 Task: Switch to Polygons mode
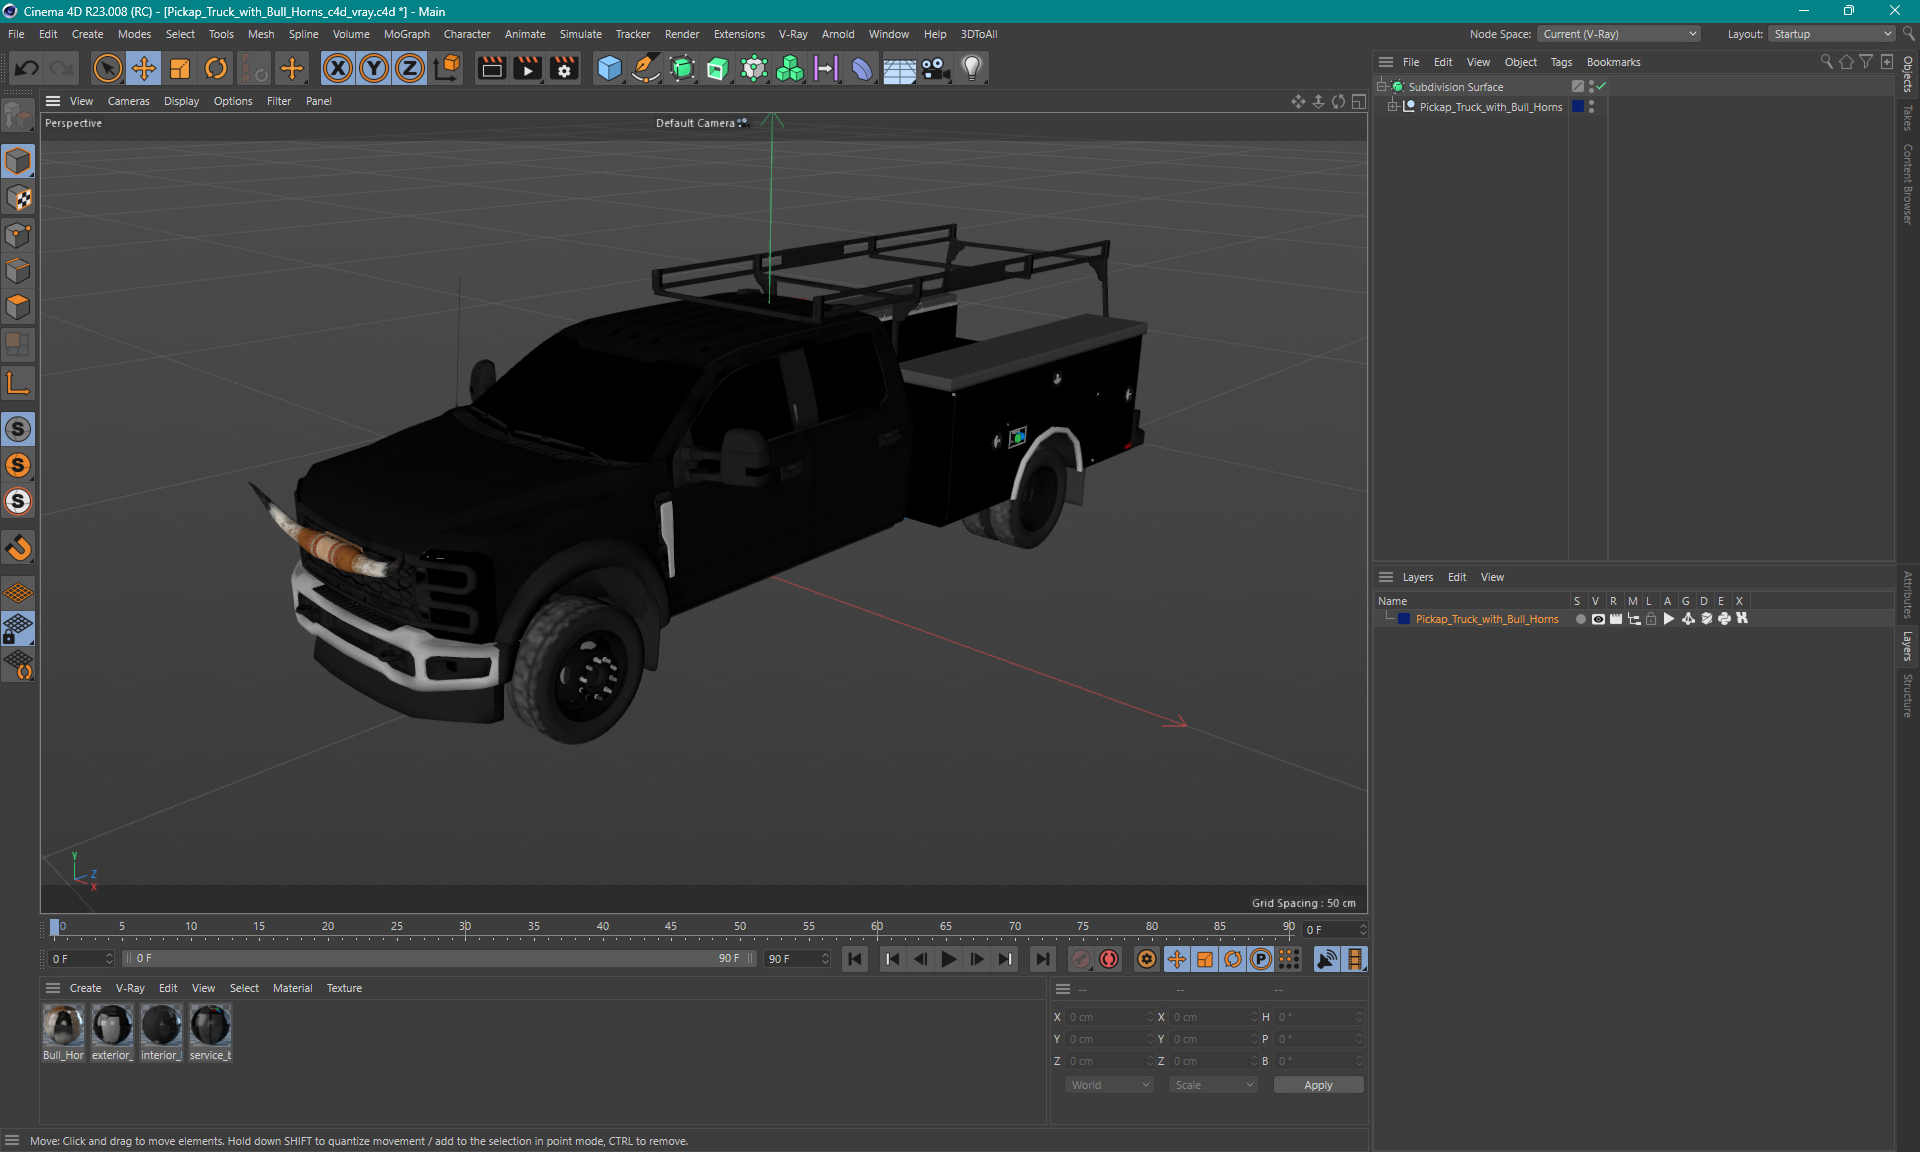[x=18, y=307]
